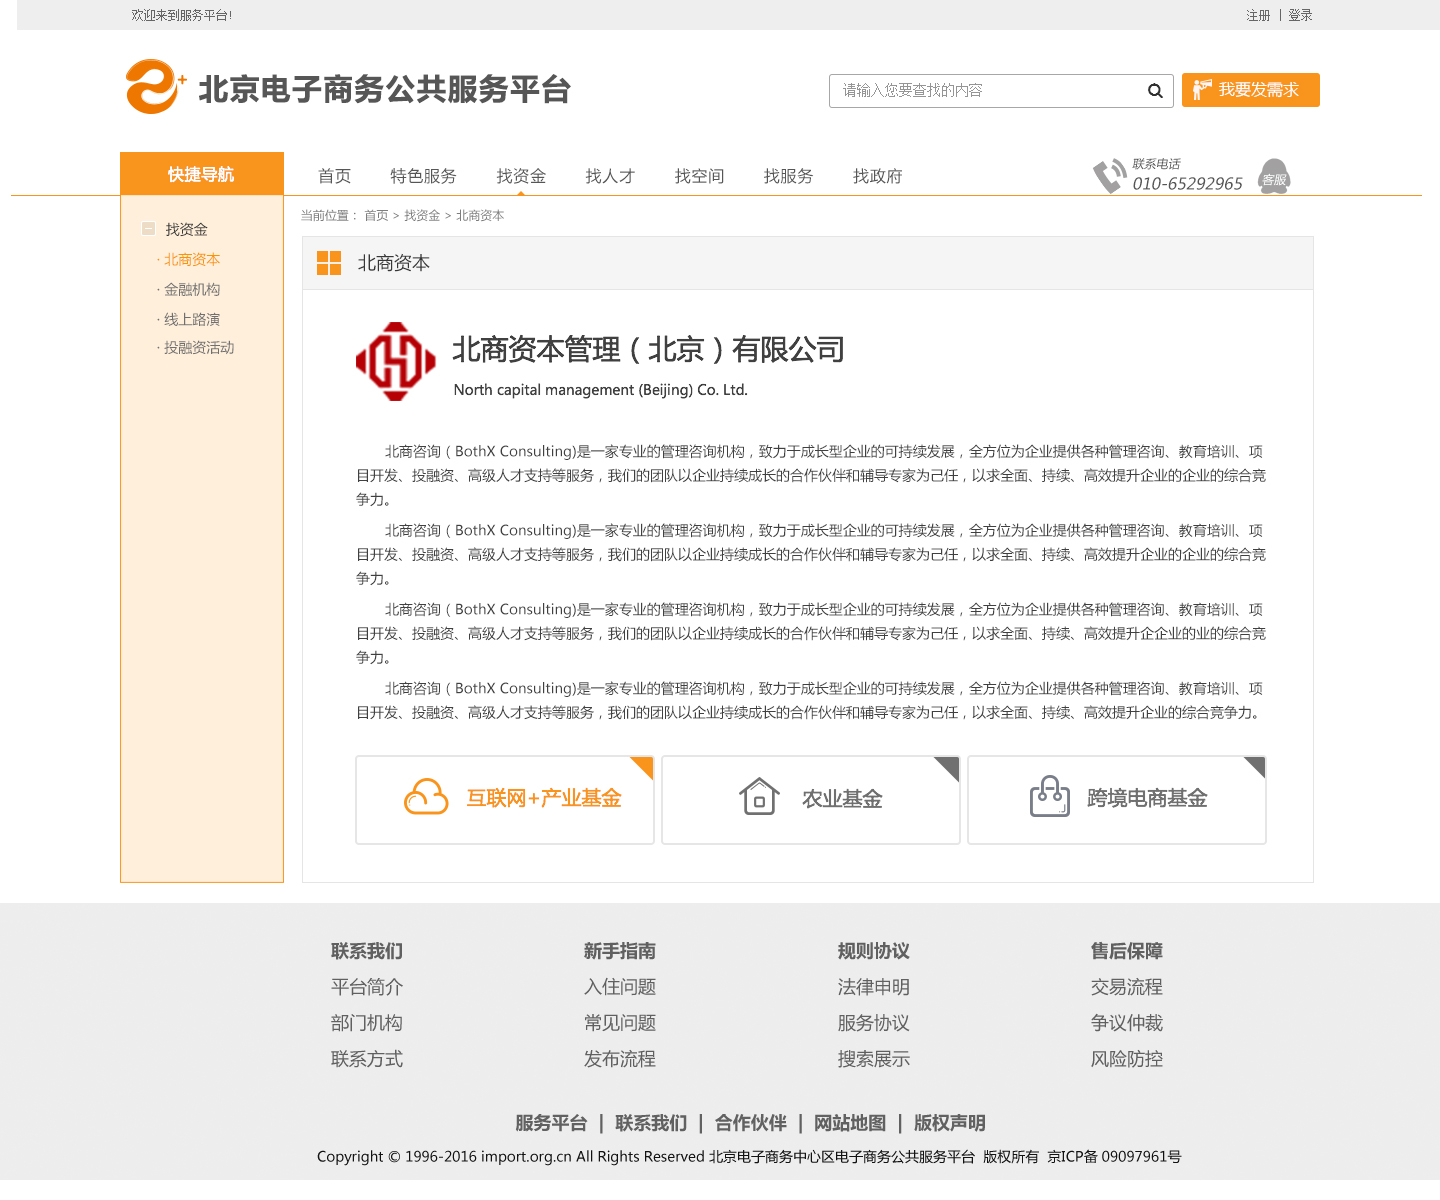Click the phone number 010-65292965
The height and width of the screenshot is (1200, 1440).
[1187, 184]
